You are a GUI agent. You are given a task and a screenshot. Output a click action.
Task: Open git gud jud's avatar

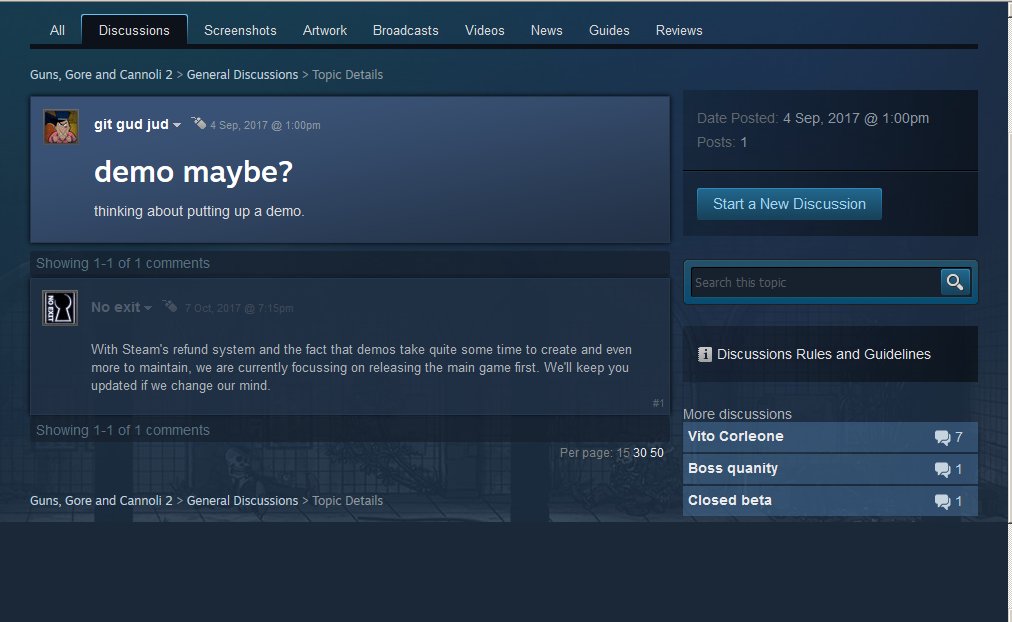(61, 126)
